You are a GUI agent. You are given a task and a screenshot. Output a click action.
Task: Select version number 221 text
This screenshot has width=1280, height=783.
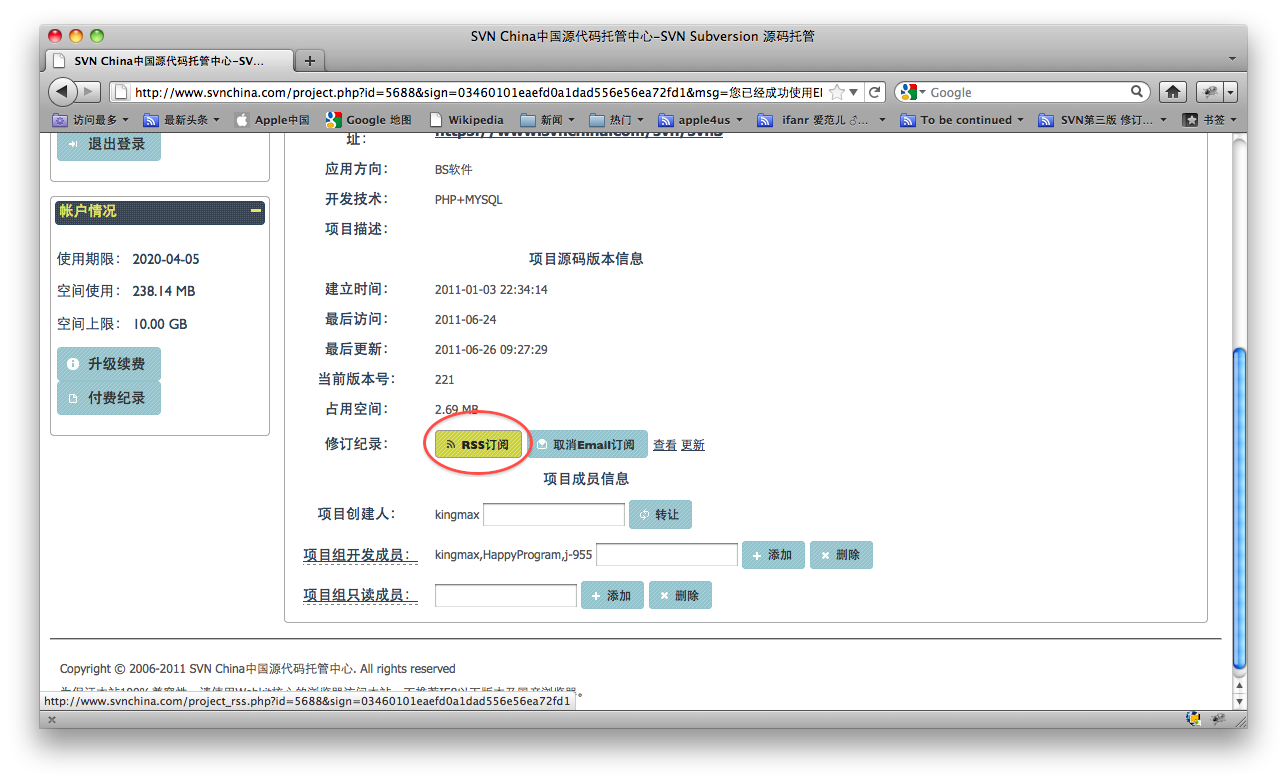[x=444, y=379]
